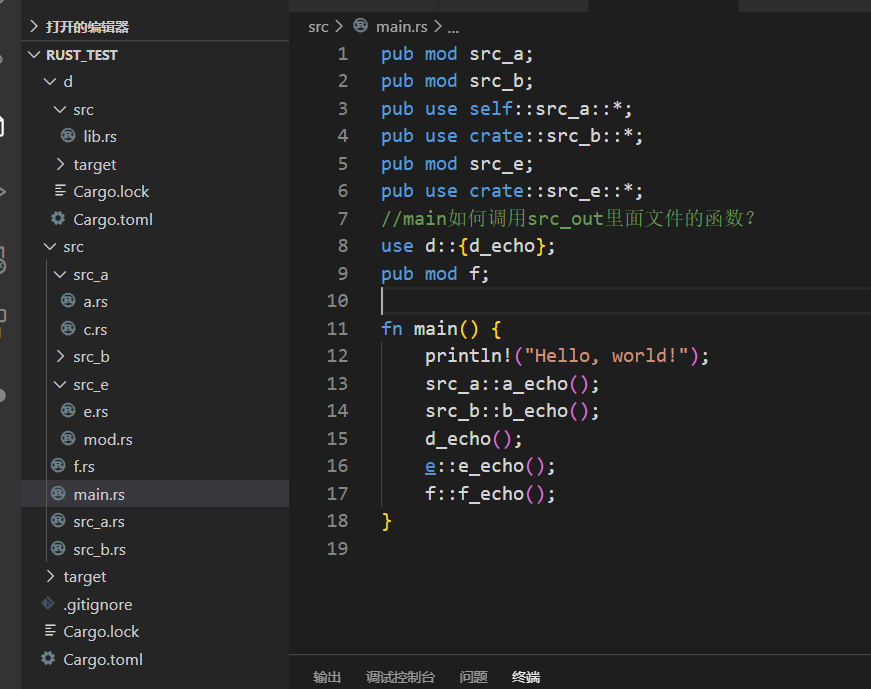
Task: Click the src breadcrumb link
Action: pyautogui.click(x=317, y=27)
